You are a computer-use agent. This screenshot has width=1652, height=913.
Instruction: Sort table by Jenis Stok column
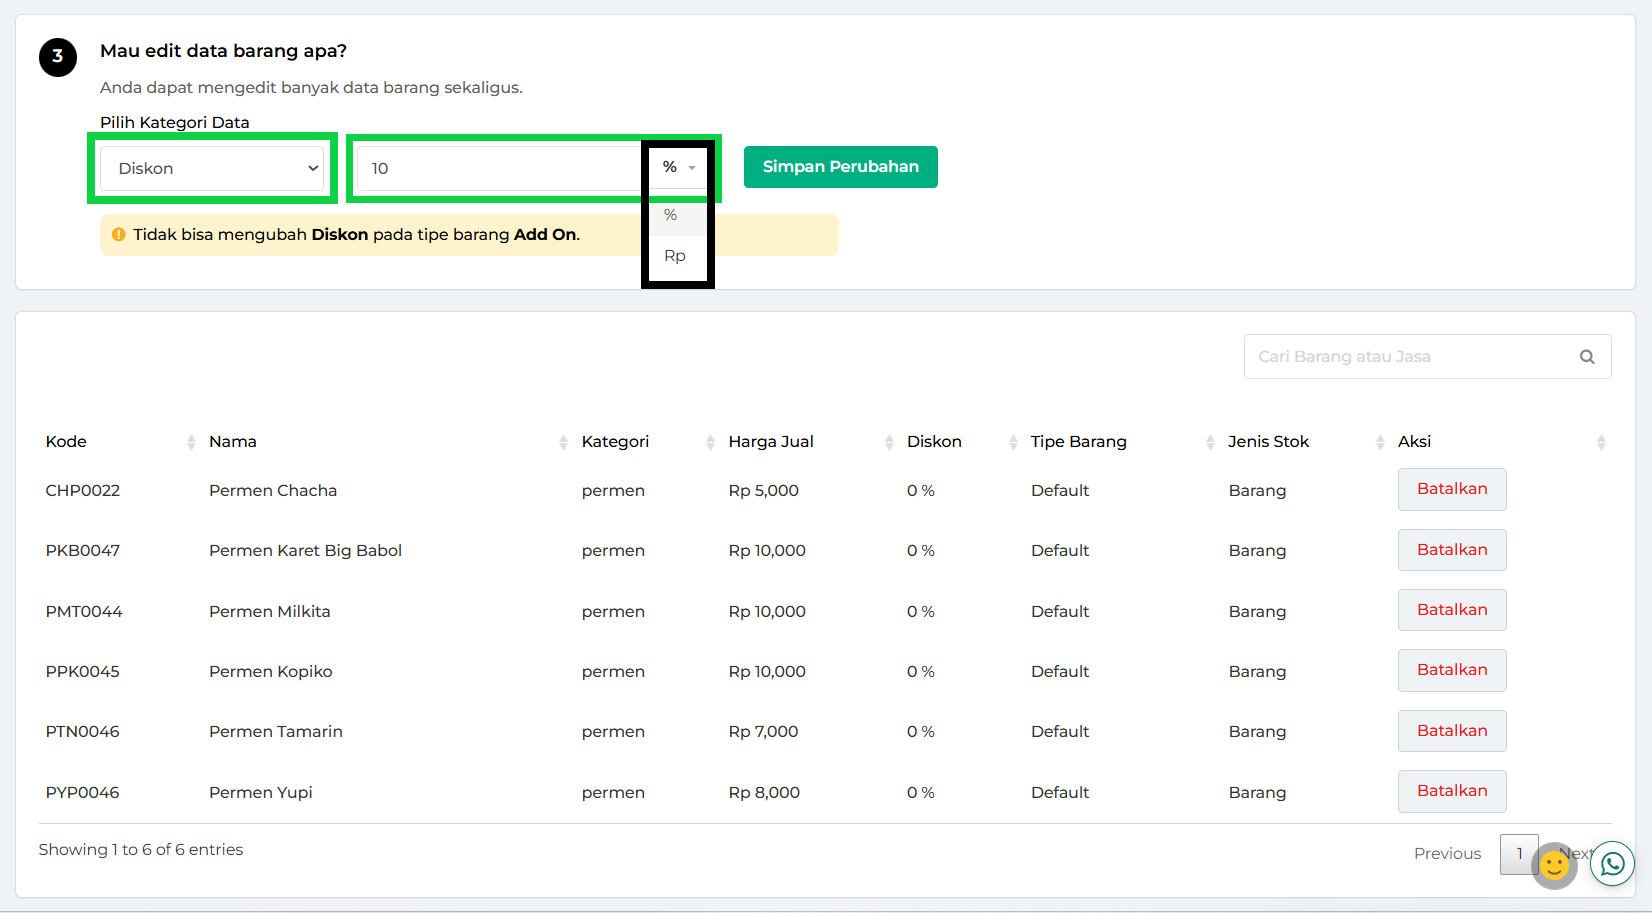tap(1380, 442)
